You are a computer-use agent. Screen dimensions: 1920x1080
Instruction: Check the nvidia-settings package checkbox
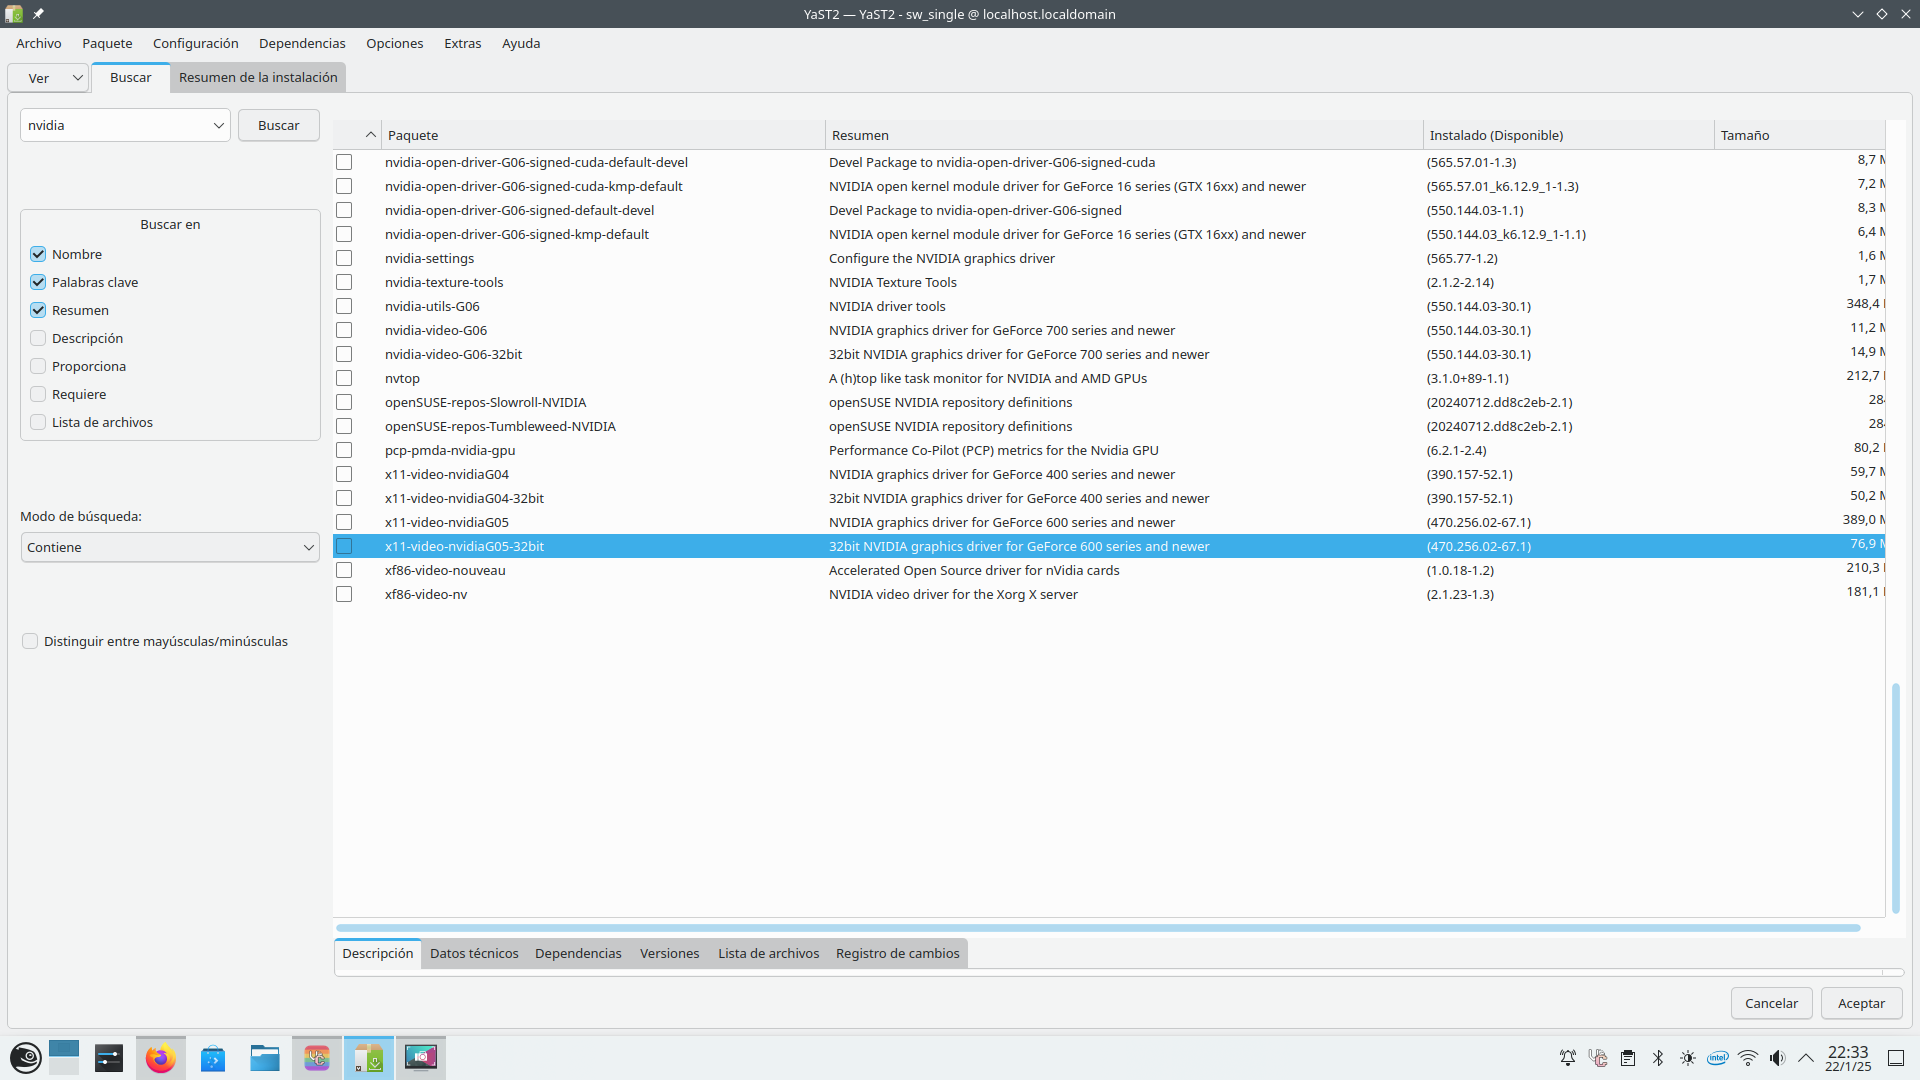click(x=344, y=258)
